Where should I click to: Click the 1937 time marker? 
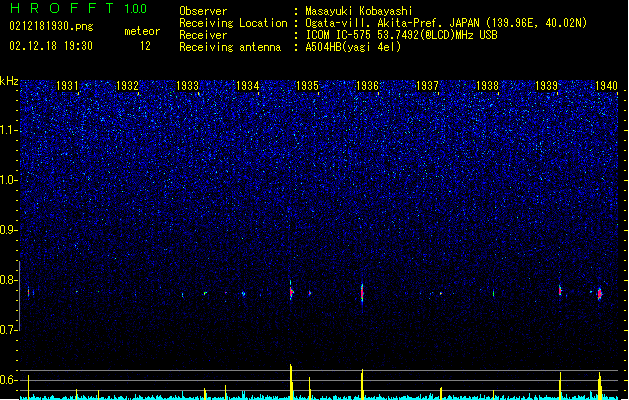[428, 85]
